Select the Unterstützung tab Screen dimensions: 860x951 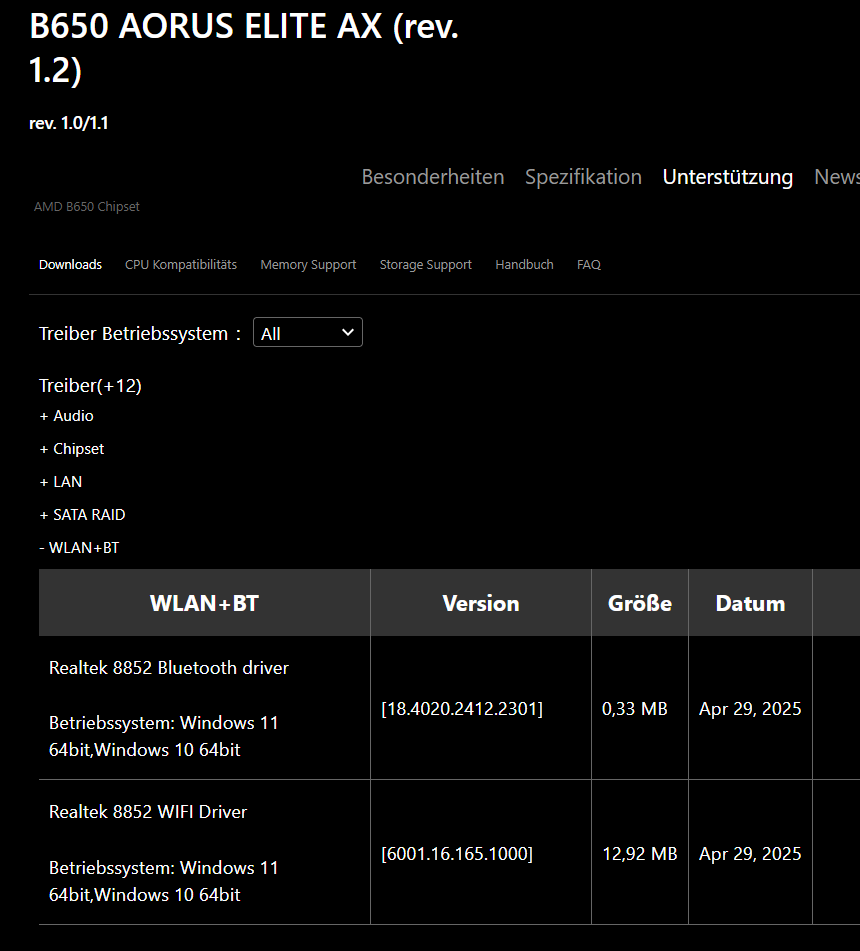(x=728, y=177)
